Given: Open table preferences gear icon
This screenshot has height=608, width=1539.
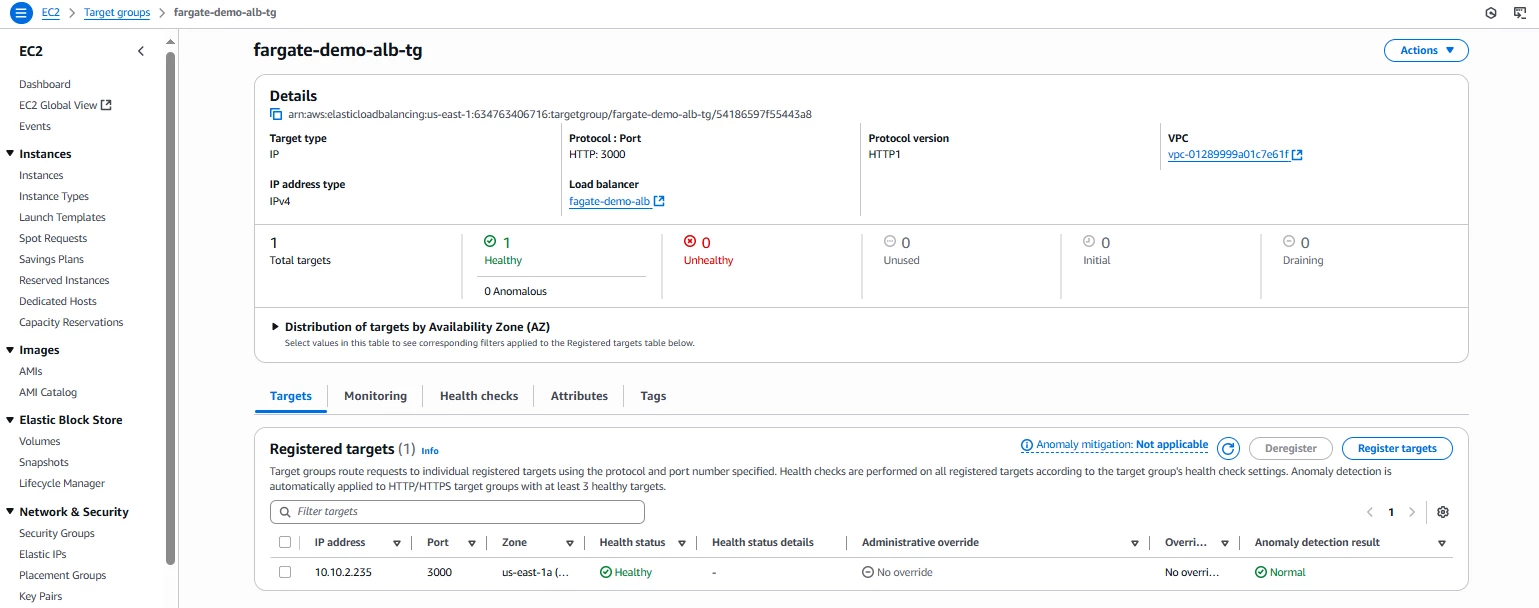Looking at the screenshot, I should point(1442,512).
